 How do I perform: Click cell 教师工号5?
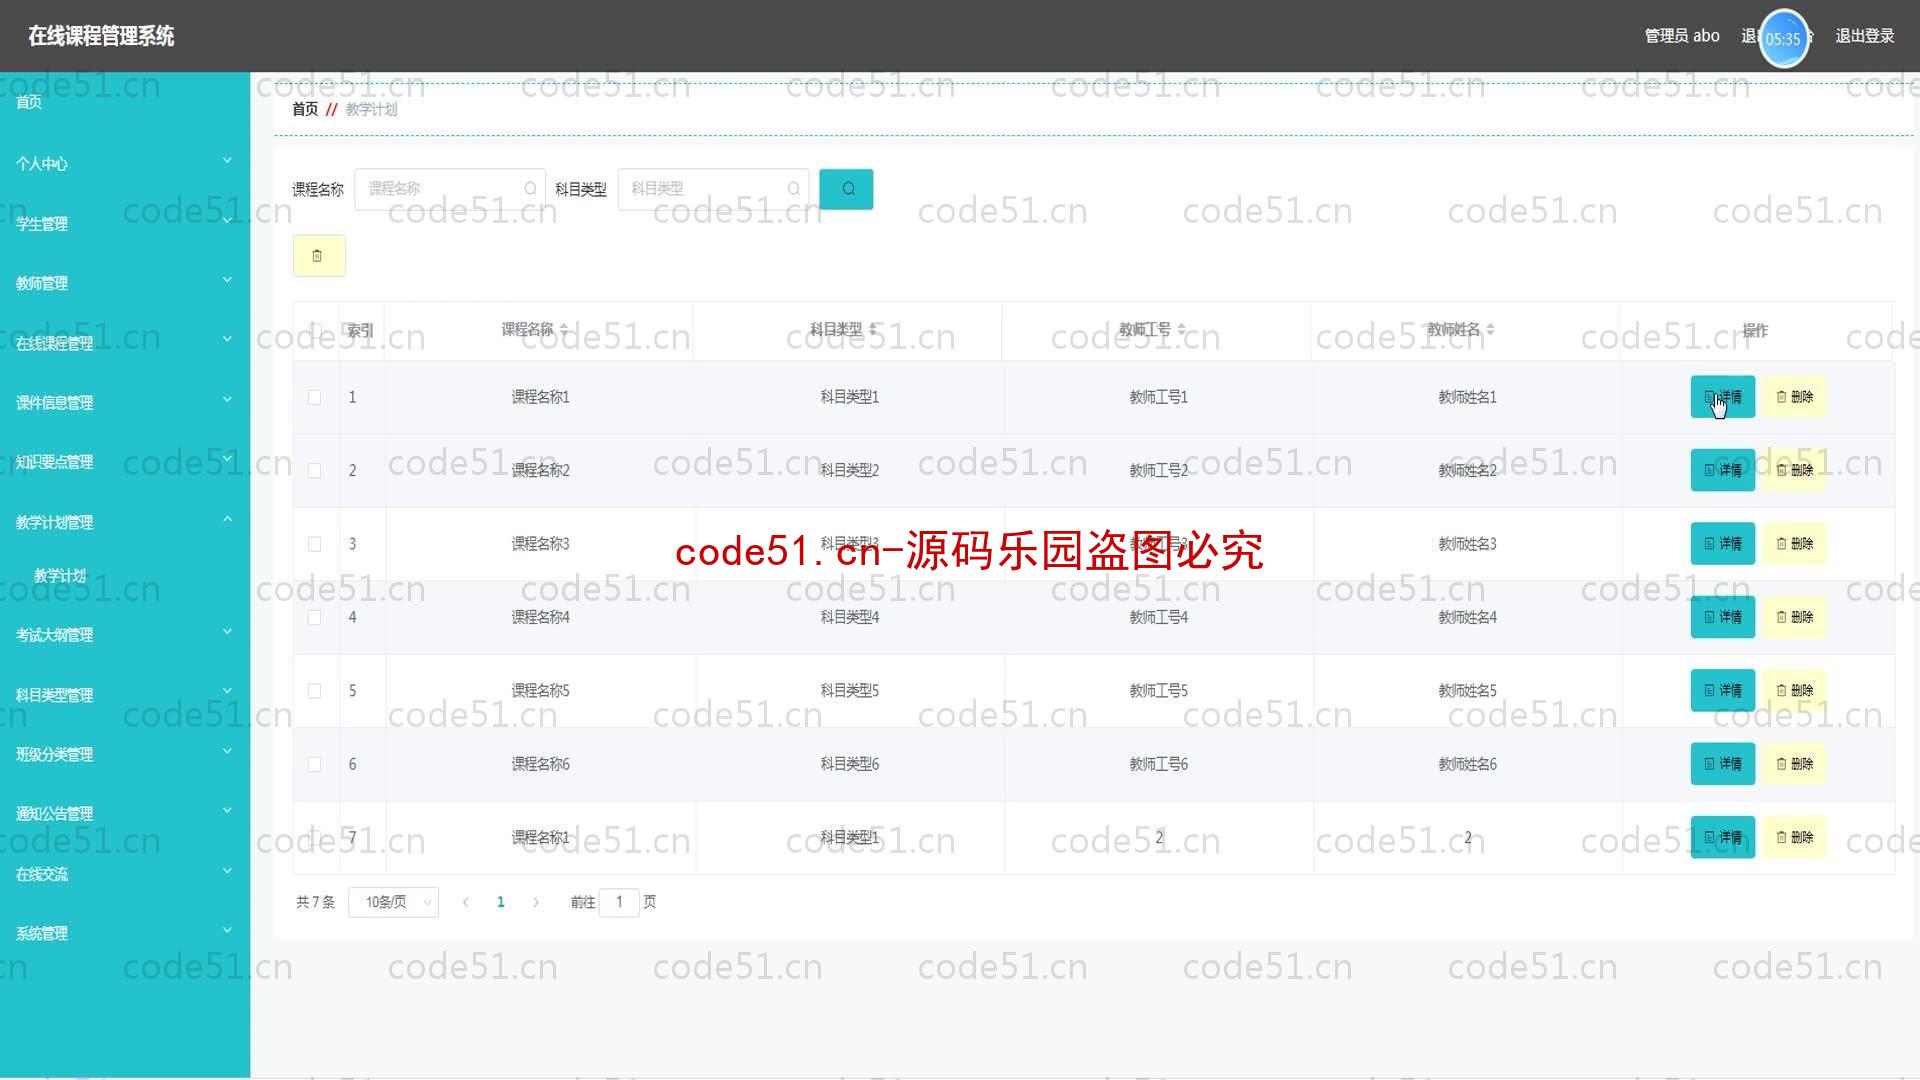(x=1158, y=691)
